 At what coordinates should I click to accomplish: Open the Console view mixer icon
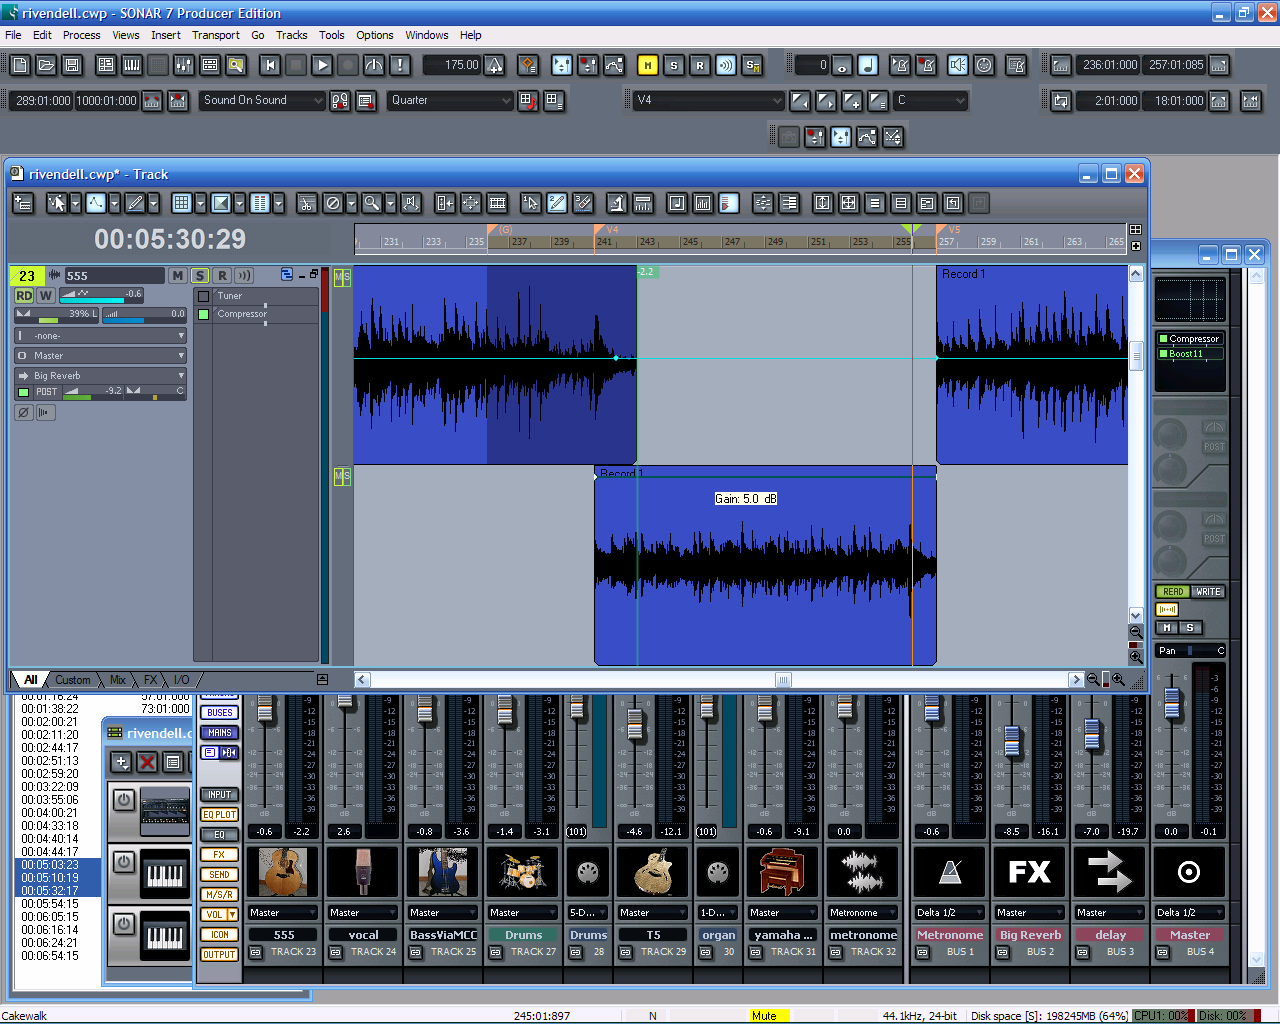(x=184, y=65)
